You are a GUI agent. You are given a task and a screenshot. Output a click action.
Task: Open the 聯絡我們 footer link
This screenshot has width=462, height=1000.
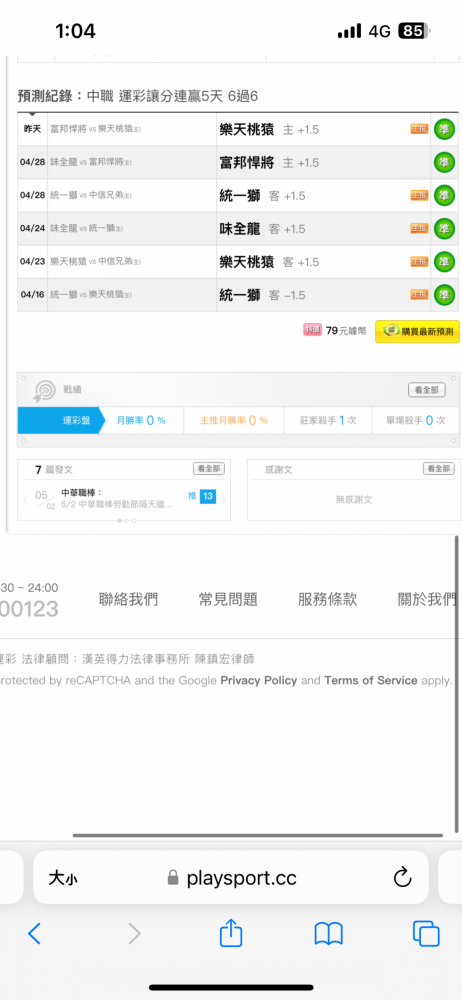pyautogui.click(x=128, y=599)
